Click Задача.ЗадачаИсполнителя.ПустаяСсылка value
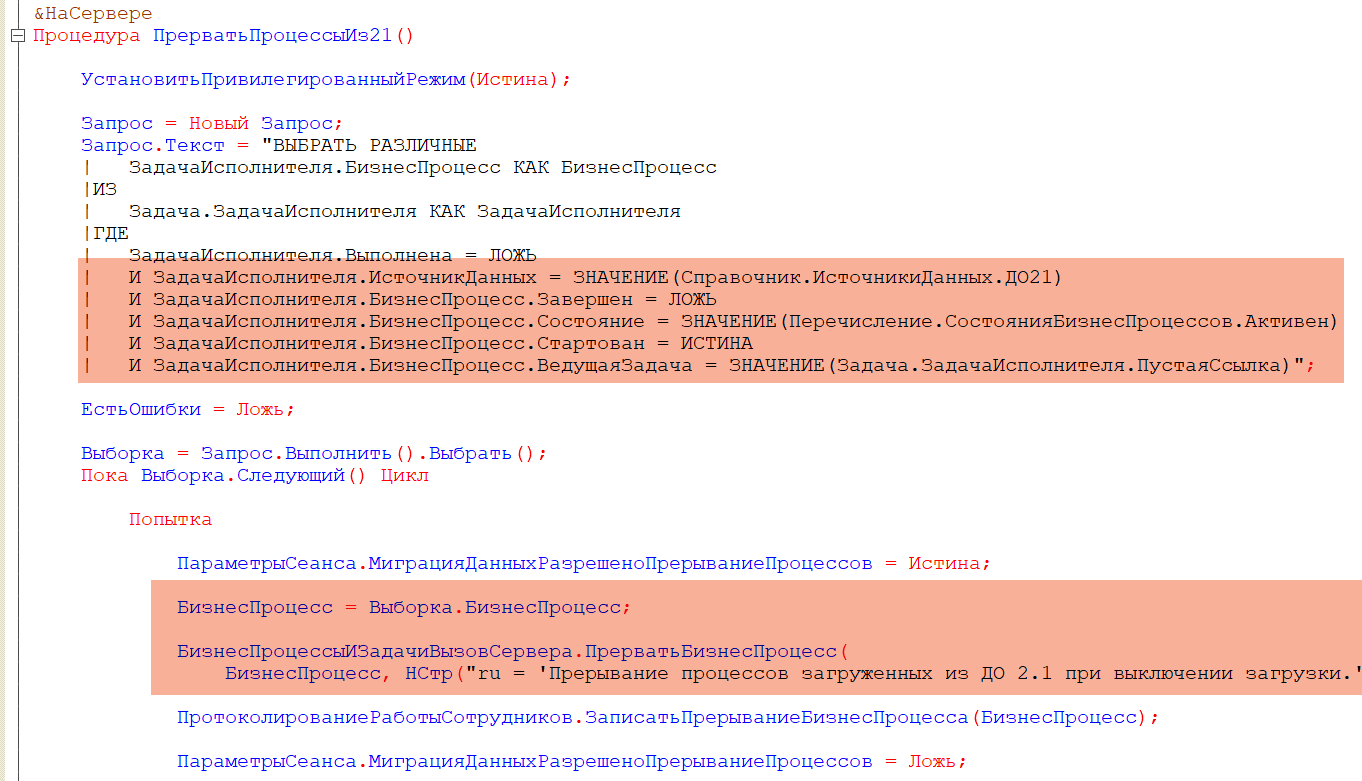Image resolution: width=1362 pixels, height=781 pixels. coord(1059,366)
